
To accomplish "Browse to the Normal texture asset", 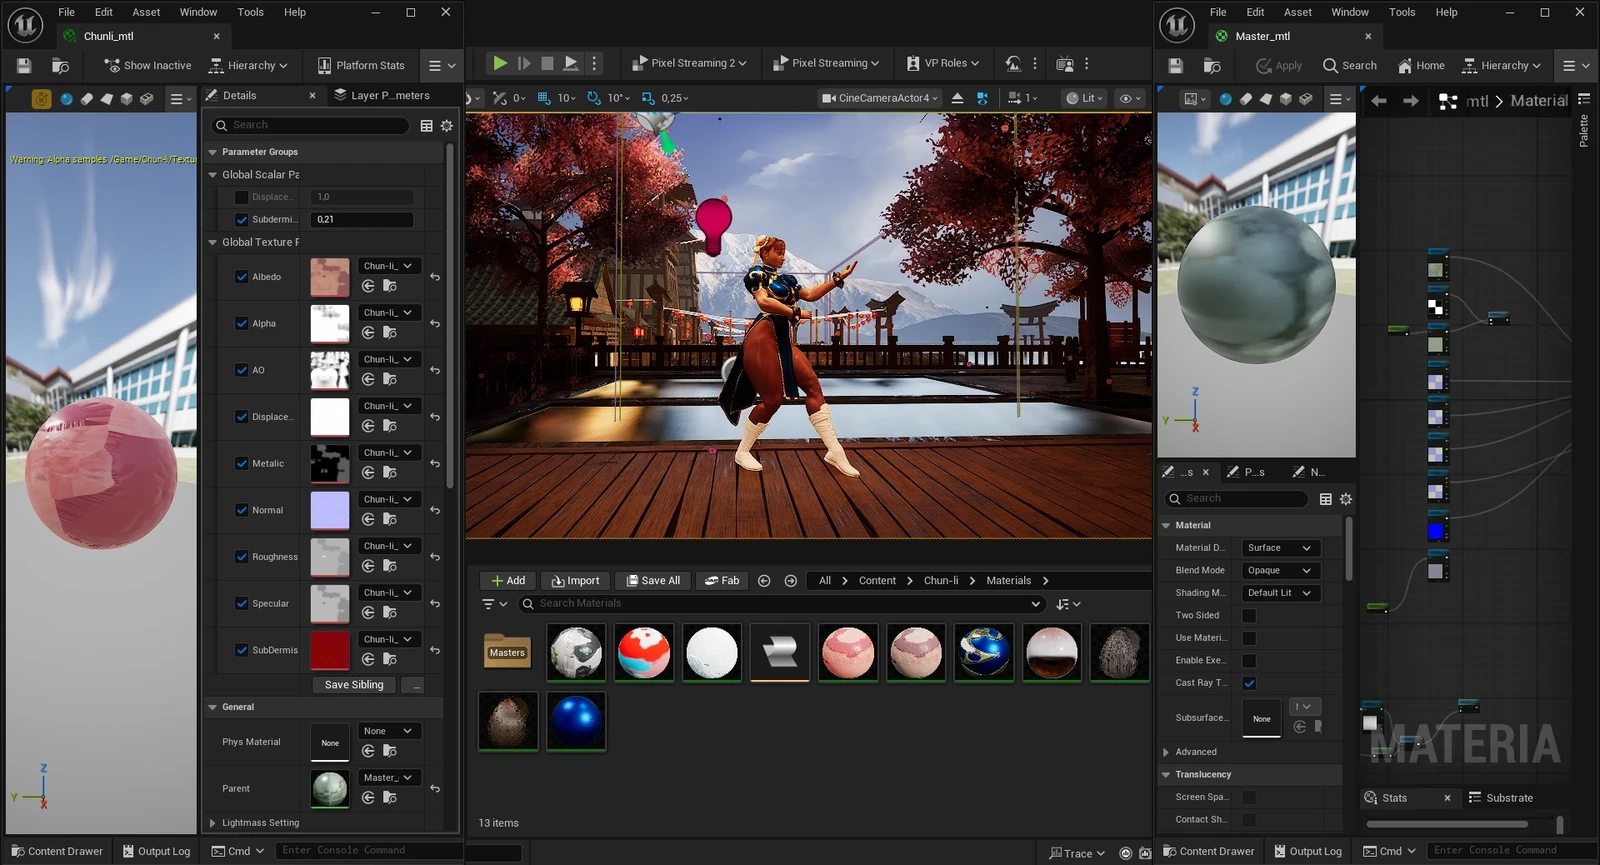I will pyautogui.click(x=390, y=519).
